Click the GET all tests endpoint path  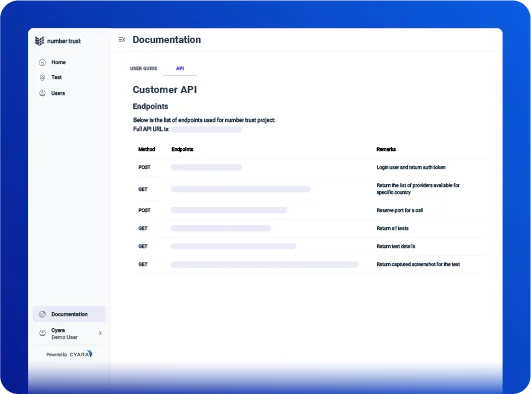click(x=221, y=228)
